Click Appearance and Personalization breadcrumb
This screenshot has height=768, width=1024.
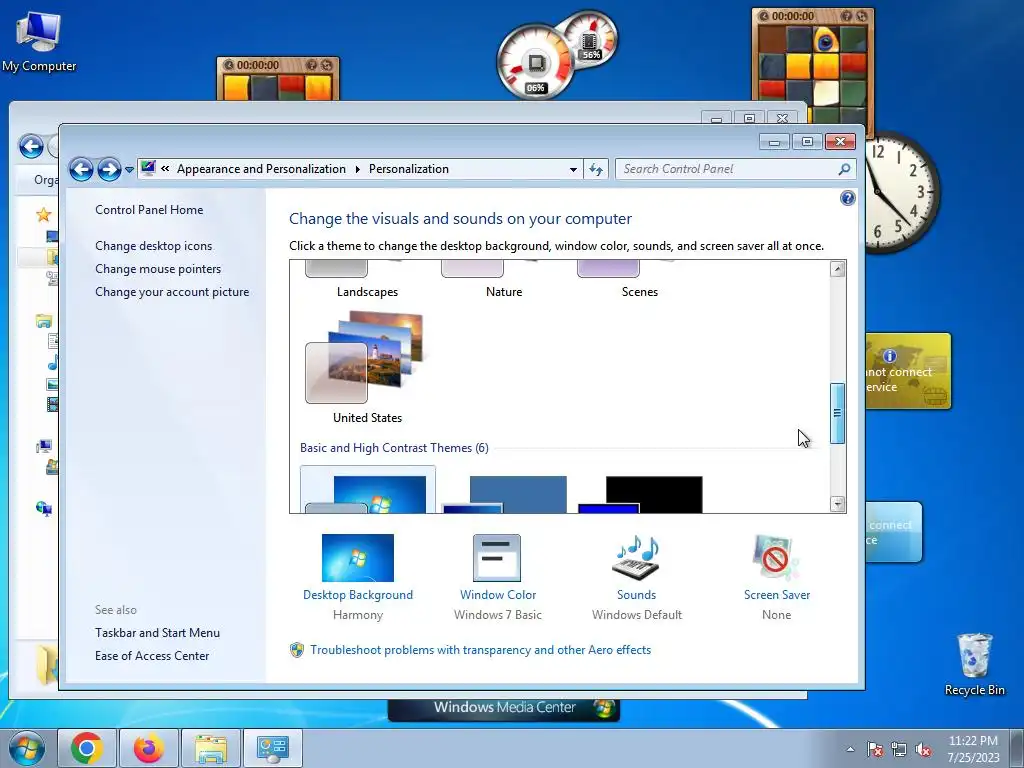coord(261,169)
